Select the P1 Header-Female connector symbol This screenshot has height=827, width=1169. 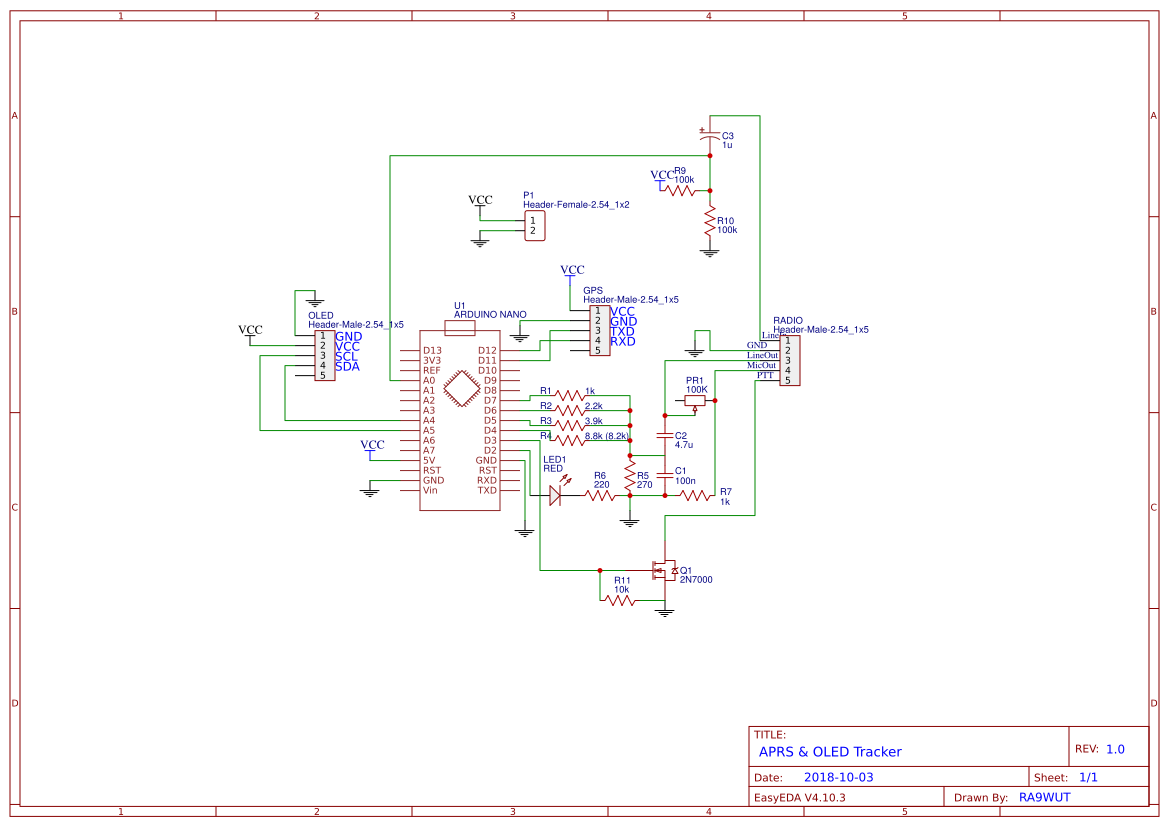click(536, 224)
